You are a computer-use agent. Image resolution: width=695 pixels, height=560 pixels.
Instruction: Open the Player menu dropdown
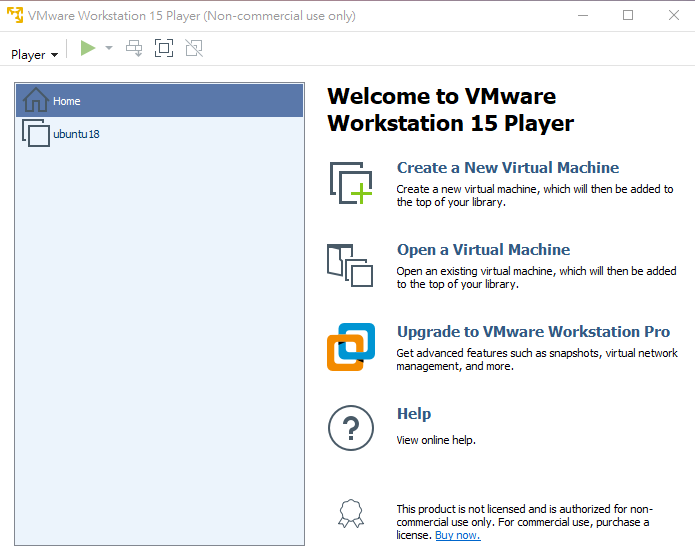tap(34, 55)
